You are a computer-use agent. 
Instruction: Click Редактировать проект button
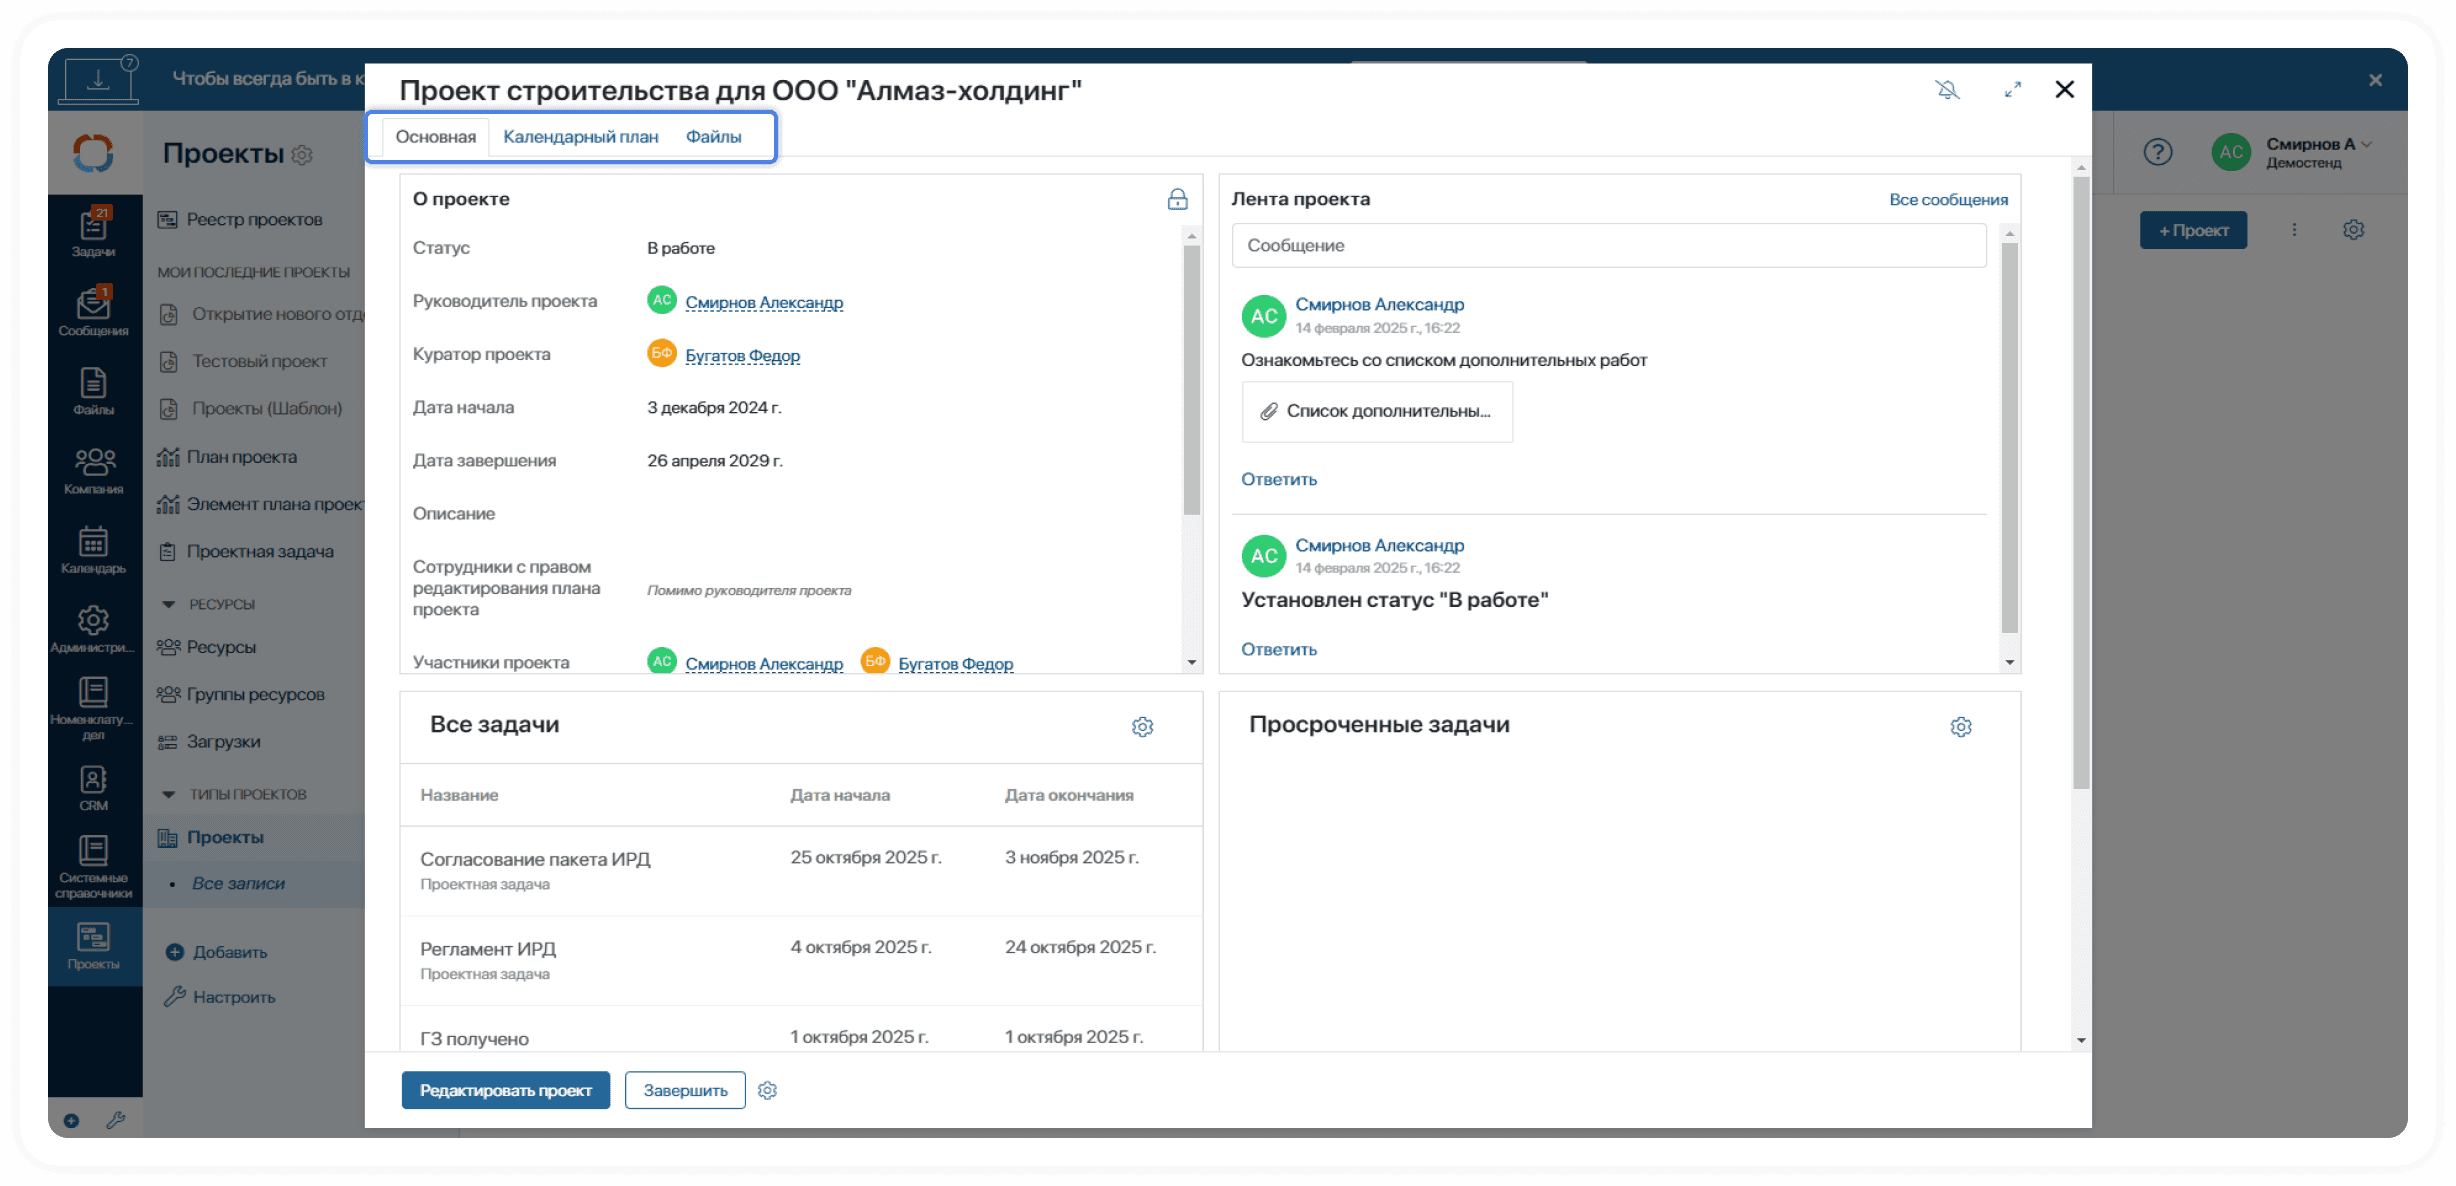click(505, 1090)
